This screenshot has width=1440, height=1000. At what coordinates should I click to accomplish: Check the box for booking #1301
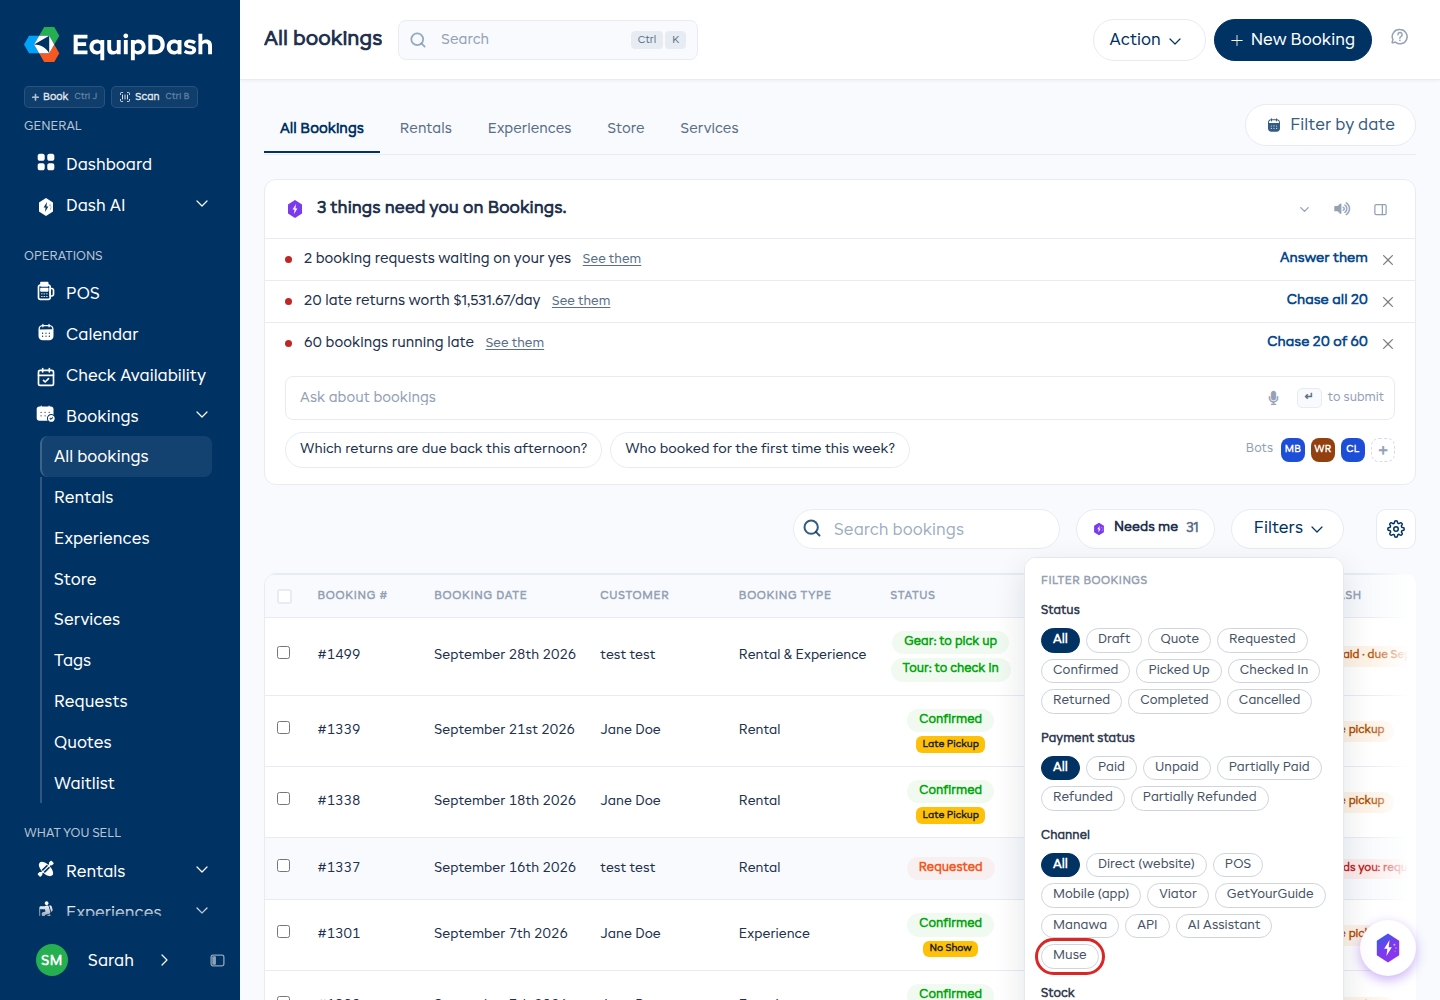point(284,931)
